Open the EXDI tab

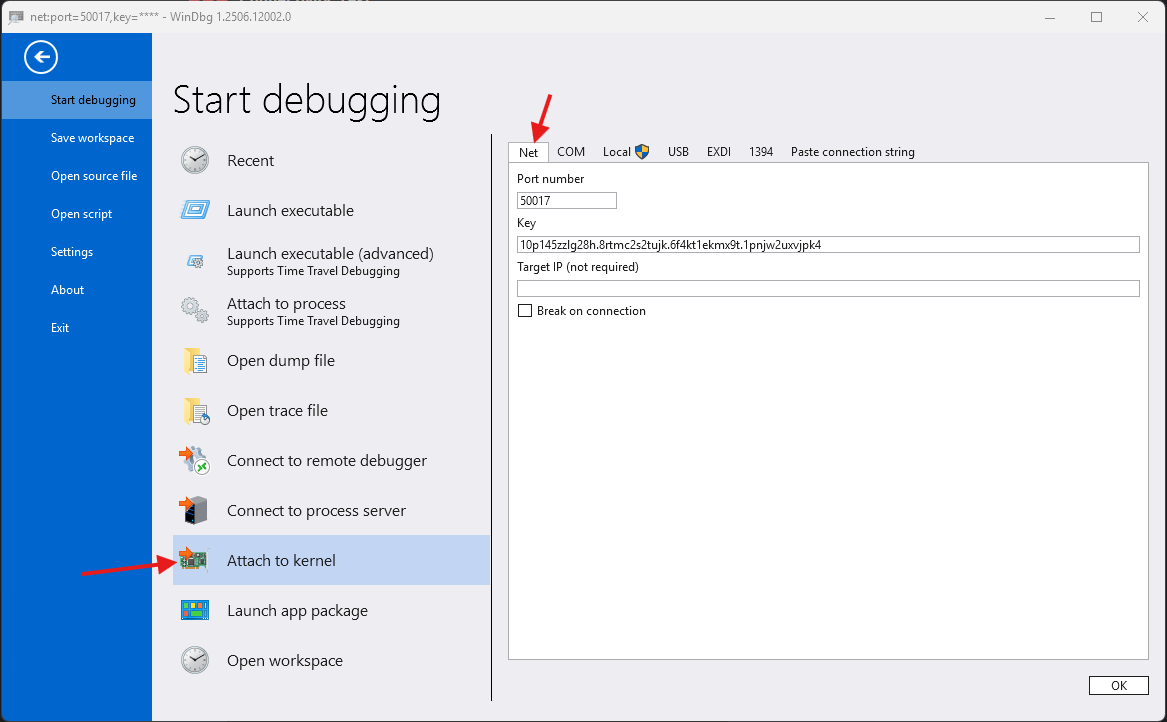(x=719, y=152)
